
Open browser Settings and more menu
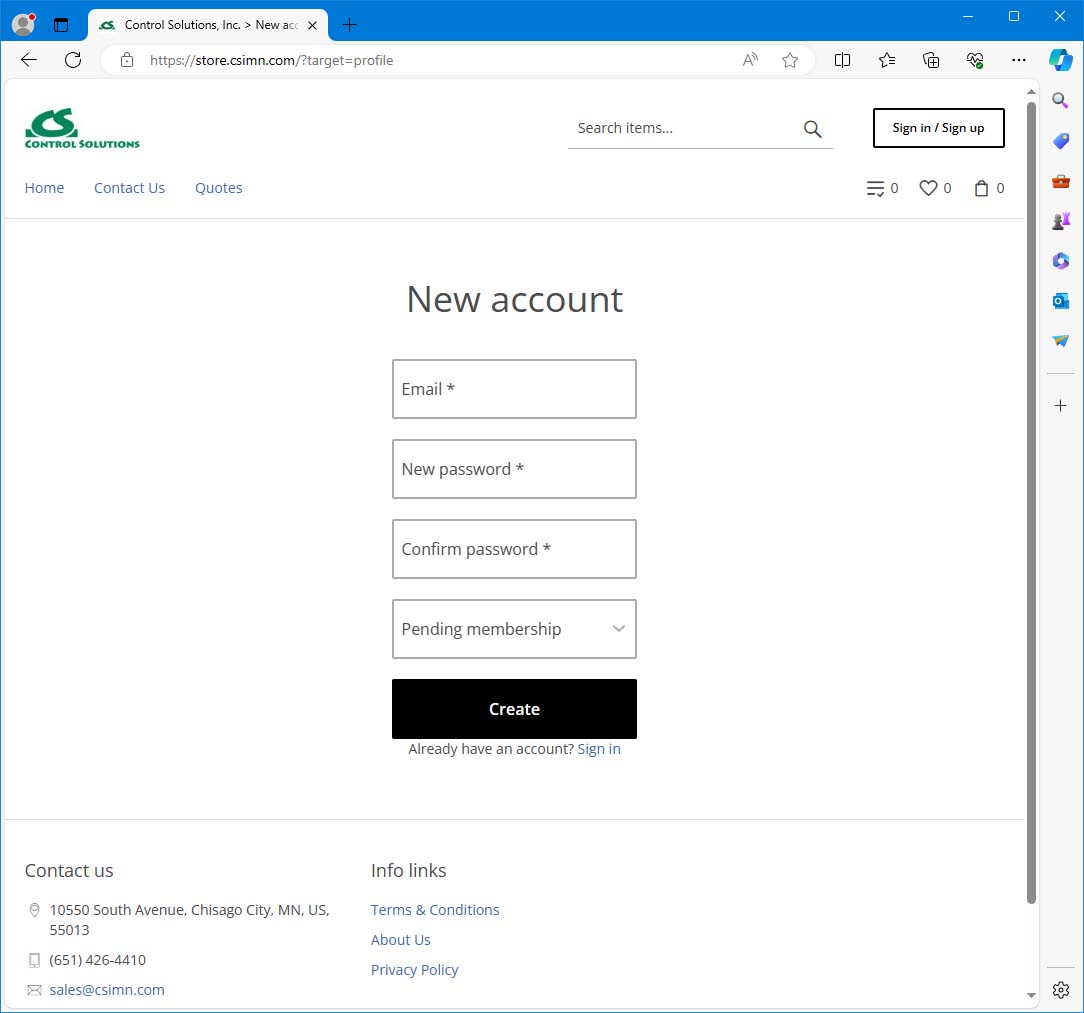tap(1019, 60)
